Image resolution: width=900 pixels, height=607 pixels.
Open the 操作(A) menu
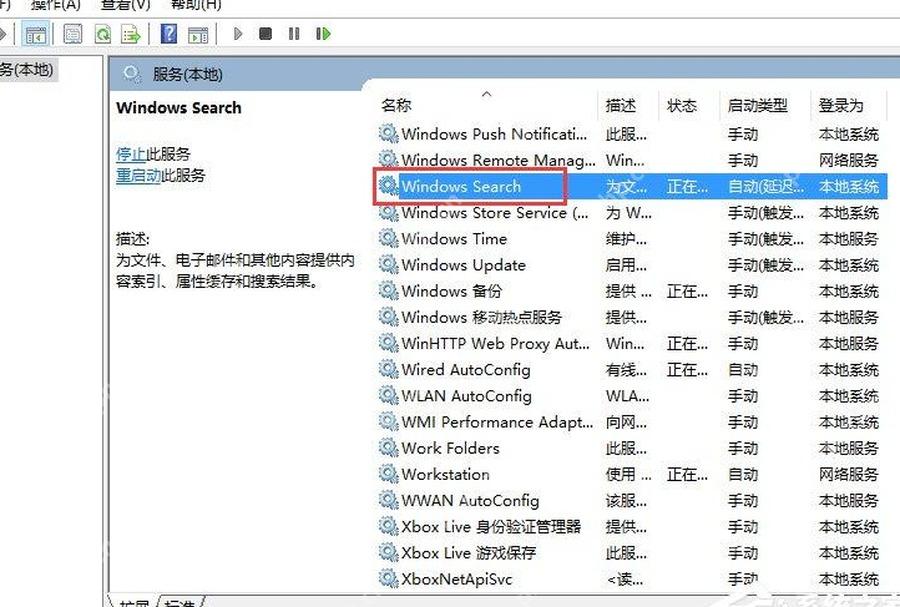coord(56,5)
